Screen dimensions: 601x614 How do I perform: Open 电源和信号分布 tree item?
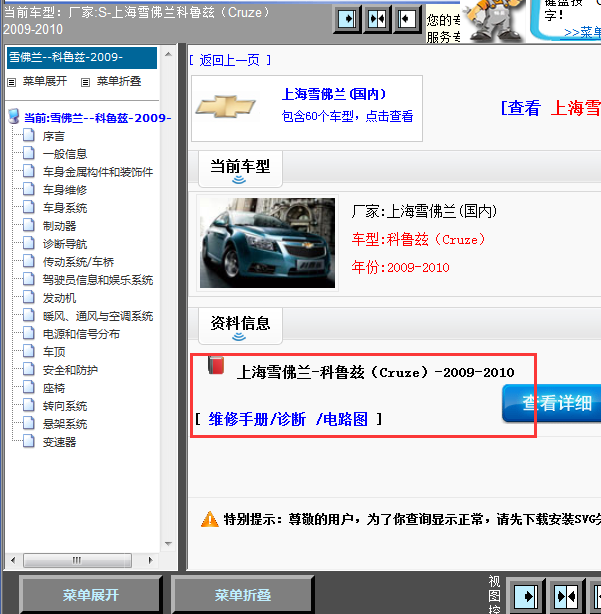tap(81, 334)
